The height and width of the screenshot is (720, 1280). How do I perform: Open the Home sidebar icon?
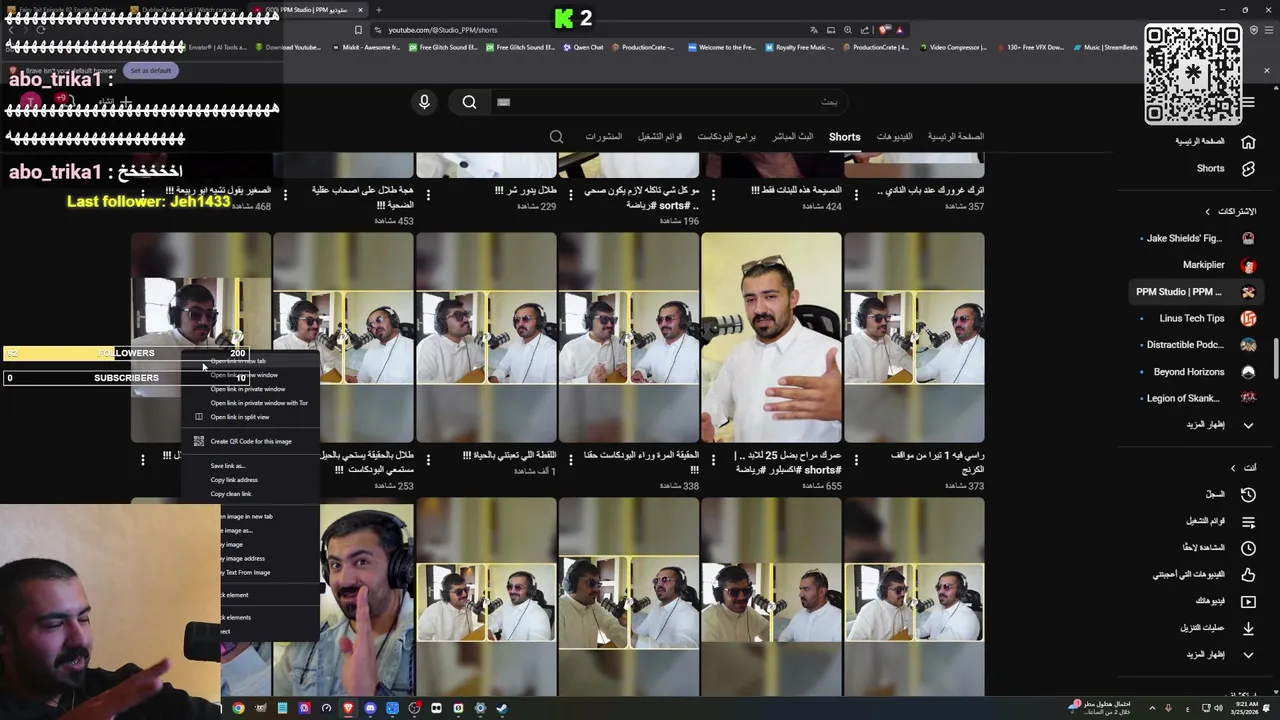click(x=1248, y=142)
